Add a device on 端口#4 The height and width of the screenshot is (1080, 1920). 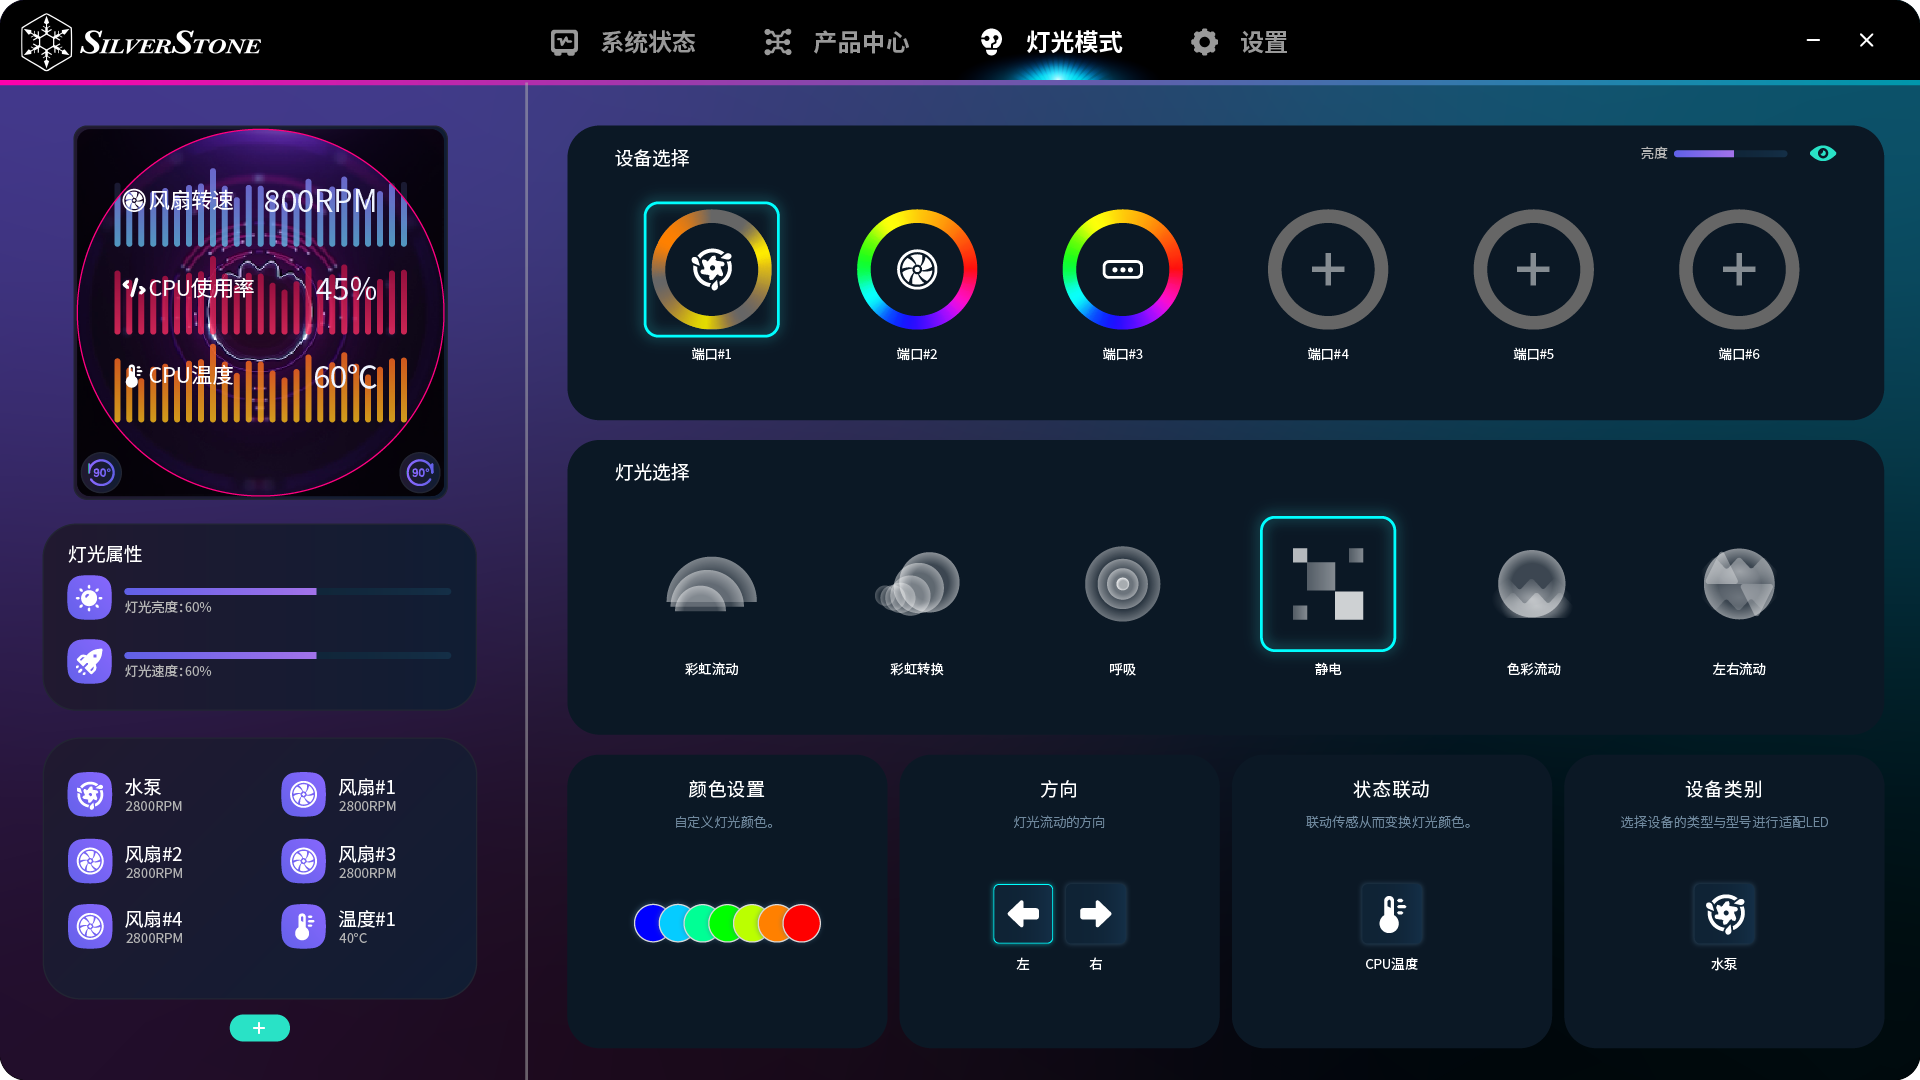point(1327,269)
